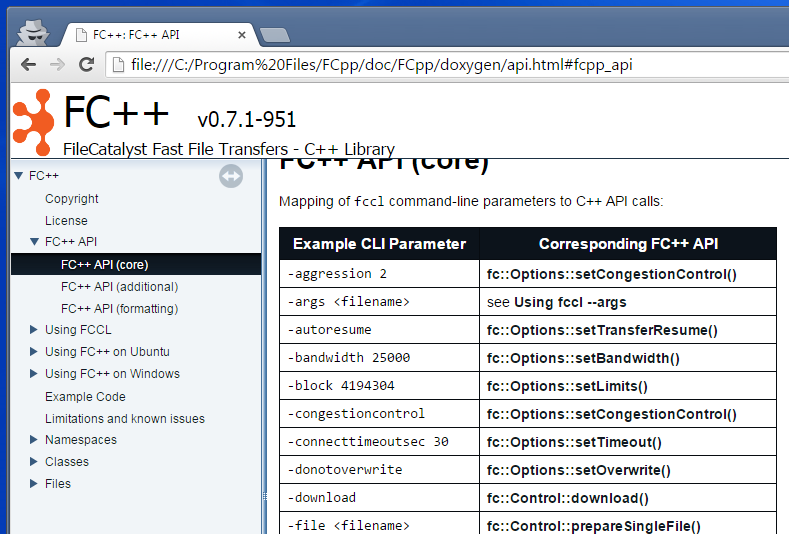Click the sidebar sync toggle arrow icon

pyautogui.click(x=231, y=177)
